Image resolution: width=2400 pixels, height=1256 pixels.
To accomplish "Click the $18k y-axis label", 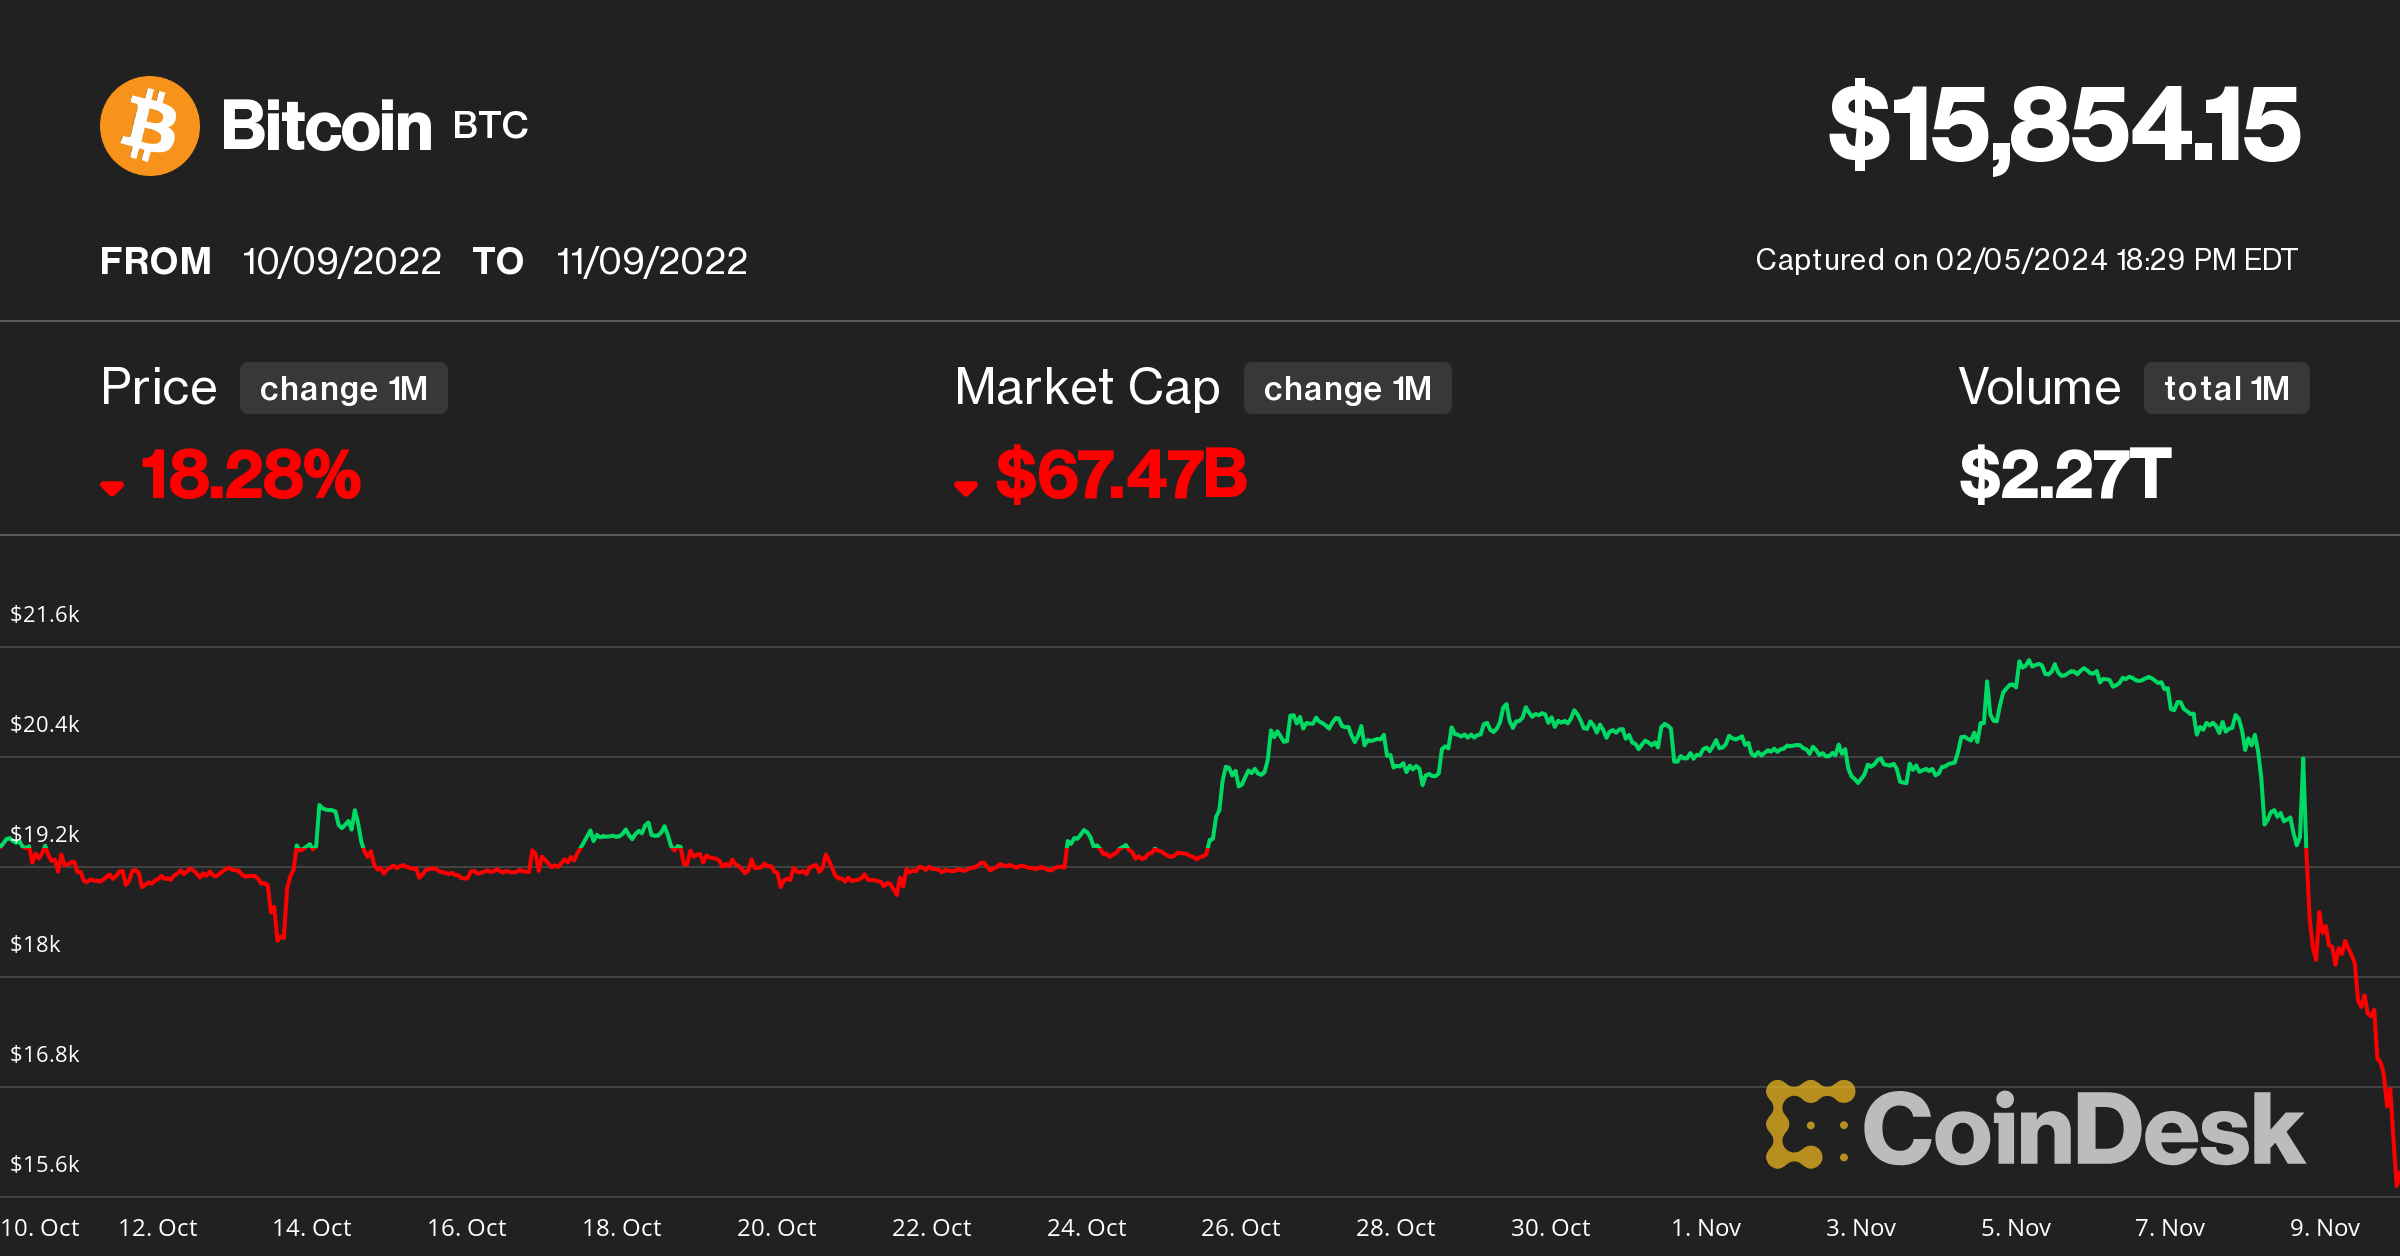I will [x=35, y=944].
